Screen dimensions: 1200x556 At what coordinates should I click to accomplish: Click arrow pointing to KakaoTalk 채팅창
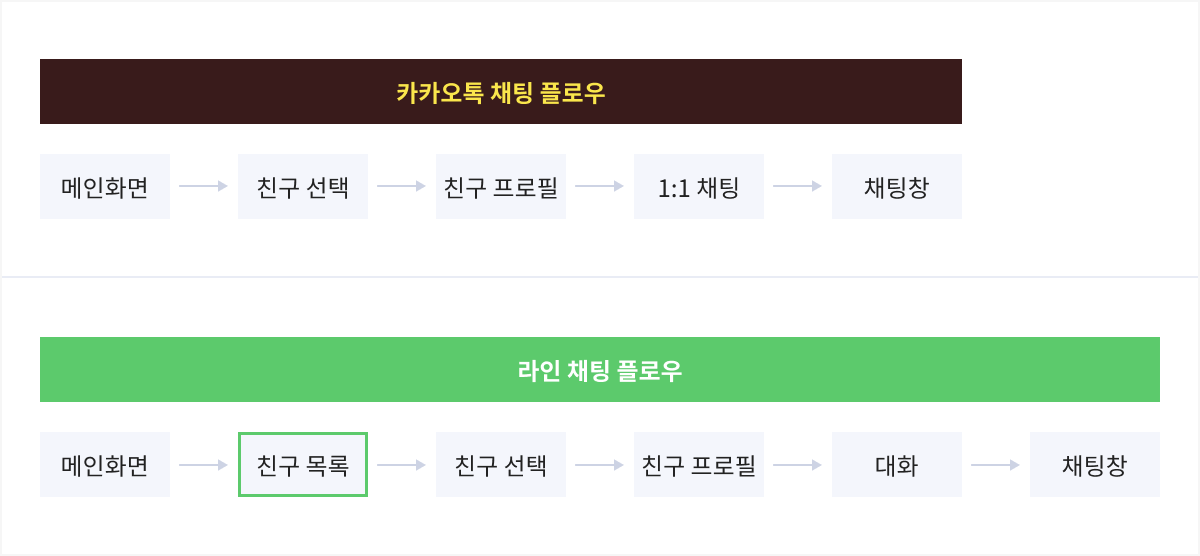point(798,186)
